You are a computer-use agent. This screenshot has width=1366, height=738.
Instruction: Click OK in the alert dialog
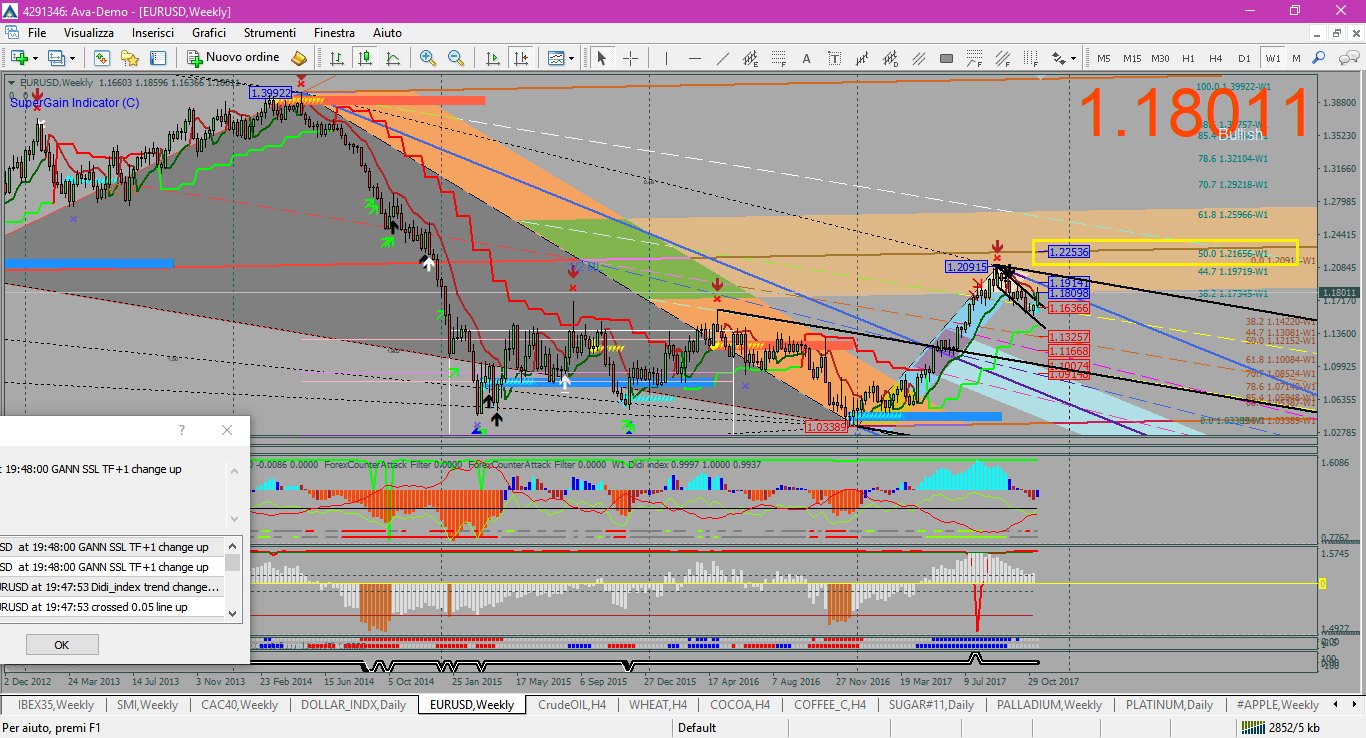pos(61,644)
